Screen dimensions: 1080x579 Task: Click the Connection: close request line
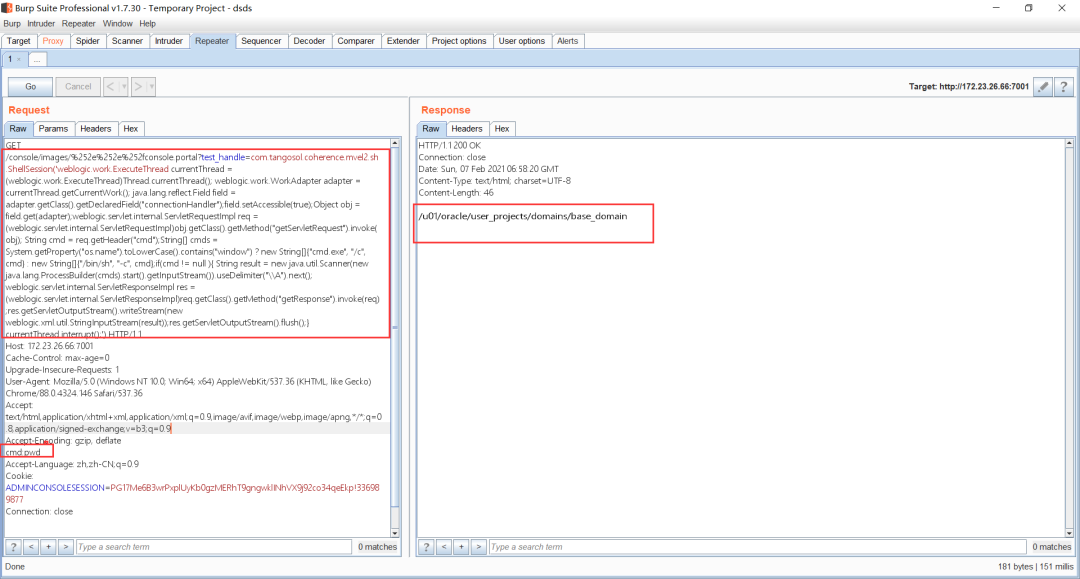[x=39, y=512]
